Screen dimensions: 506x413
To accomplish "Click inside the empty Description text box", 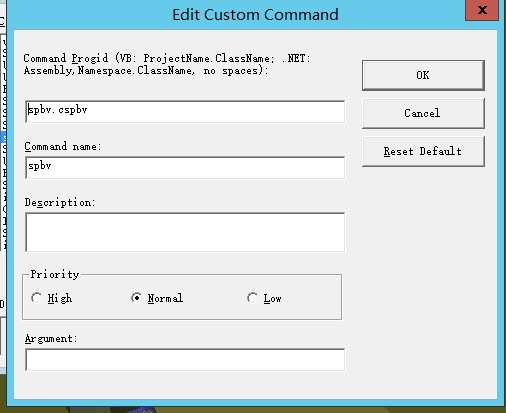I will coord(185,232).
